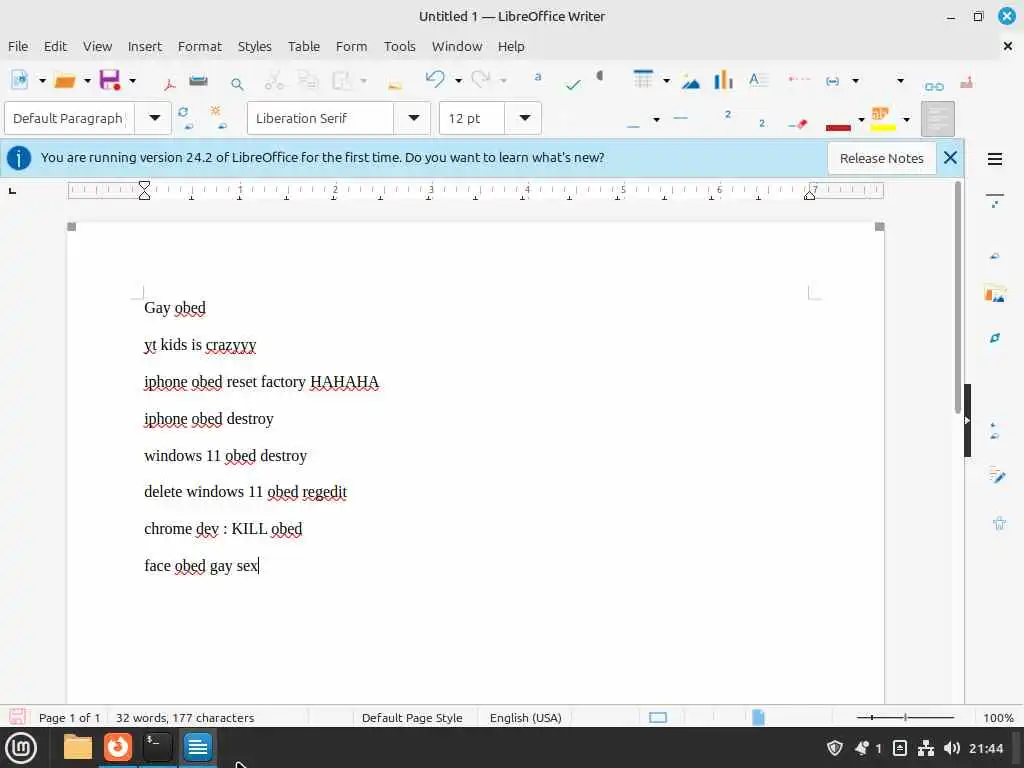Image resolution: width=1024 pixels, height=768 pixels.
Task: Click Page 1 of 1 status
Action: 69,718
